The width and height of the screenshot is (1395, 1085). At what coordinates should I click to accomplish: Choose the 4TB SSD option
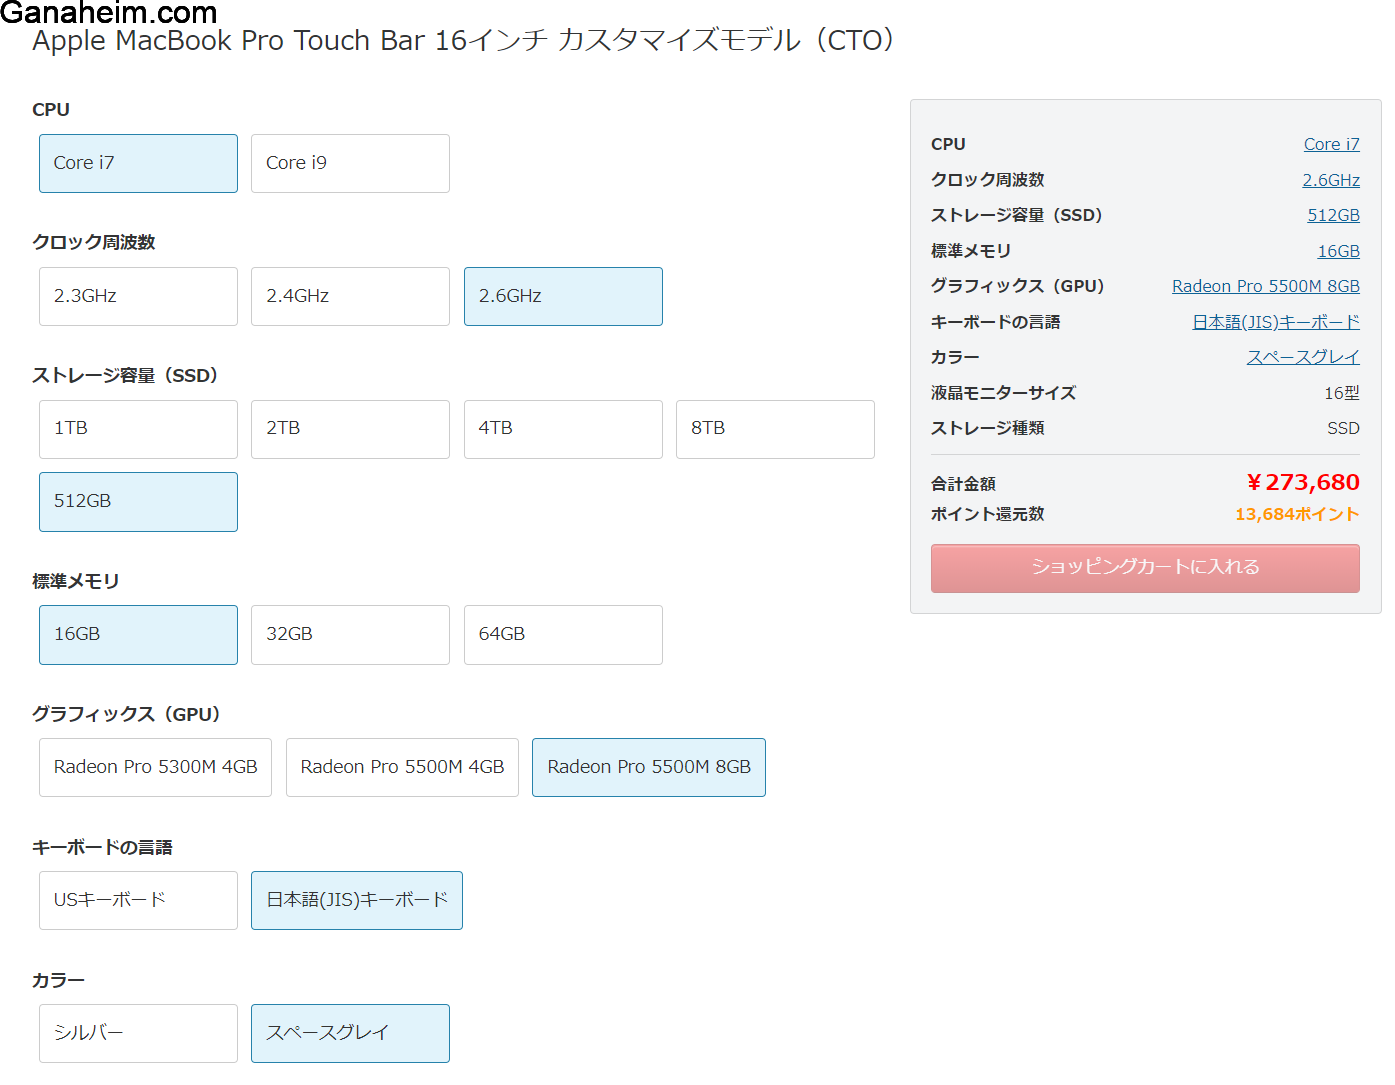pyautogui.click(x=563, y=429)
